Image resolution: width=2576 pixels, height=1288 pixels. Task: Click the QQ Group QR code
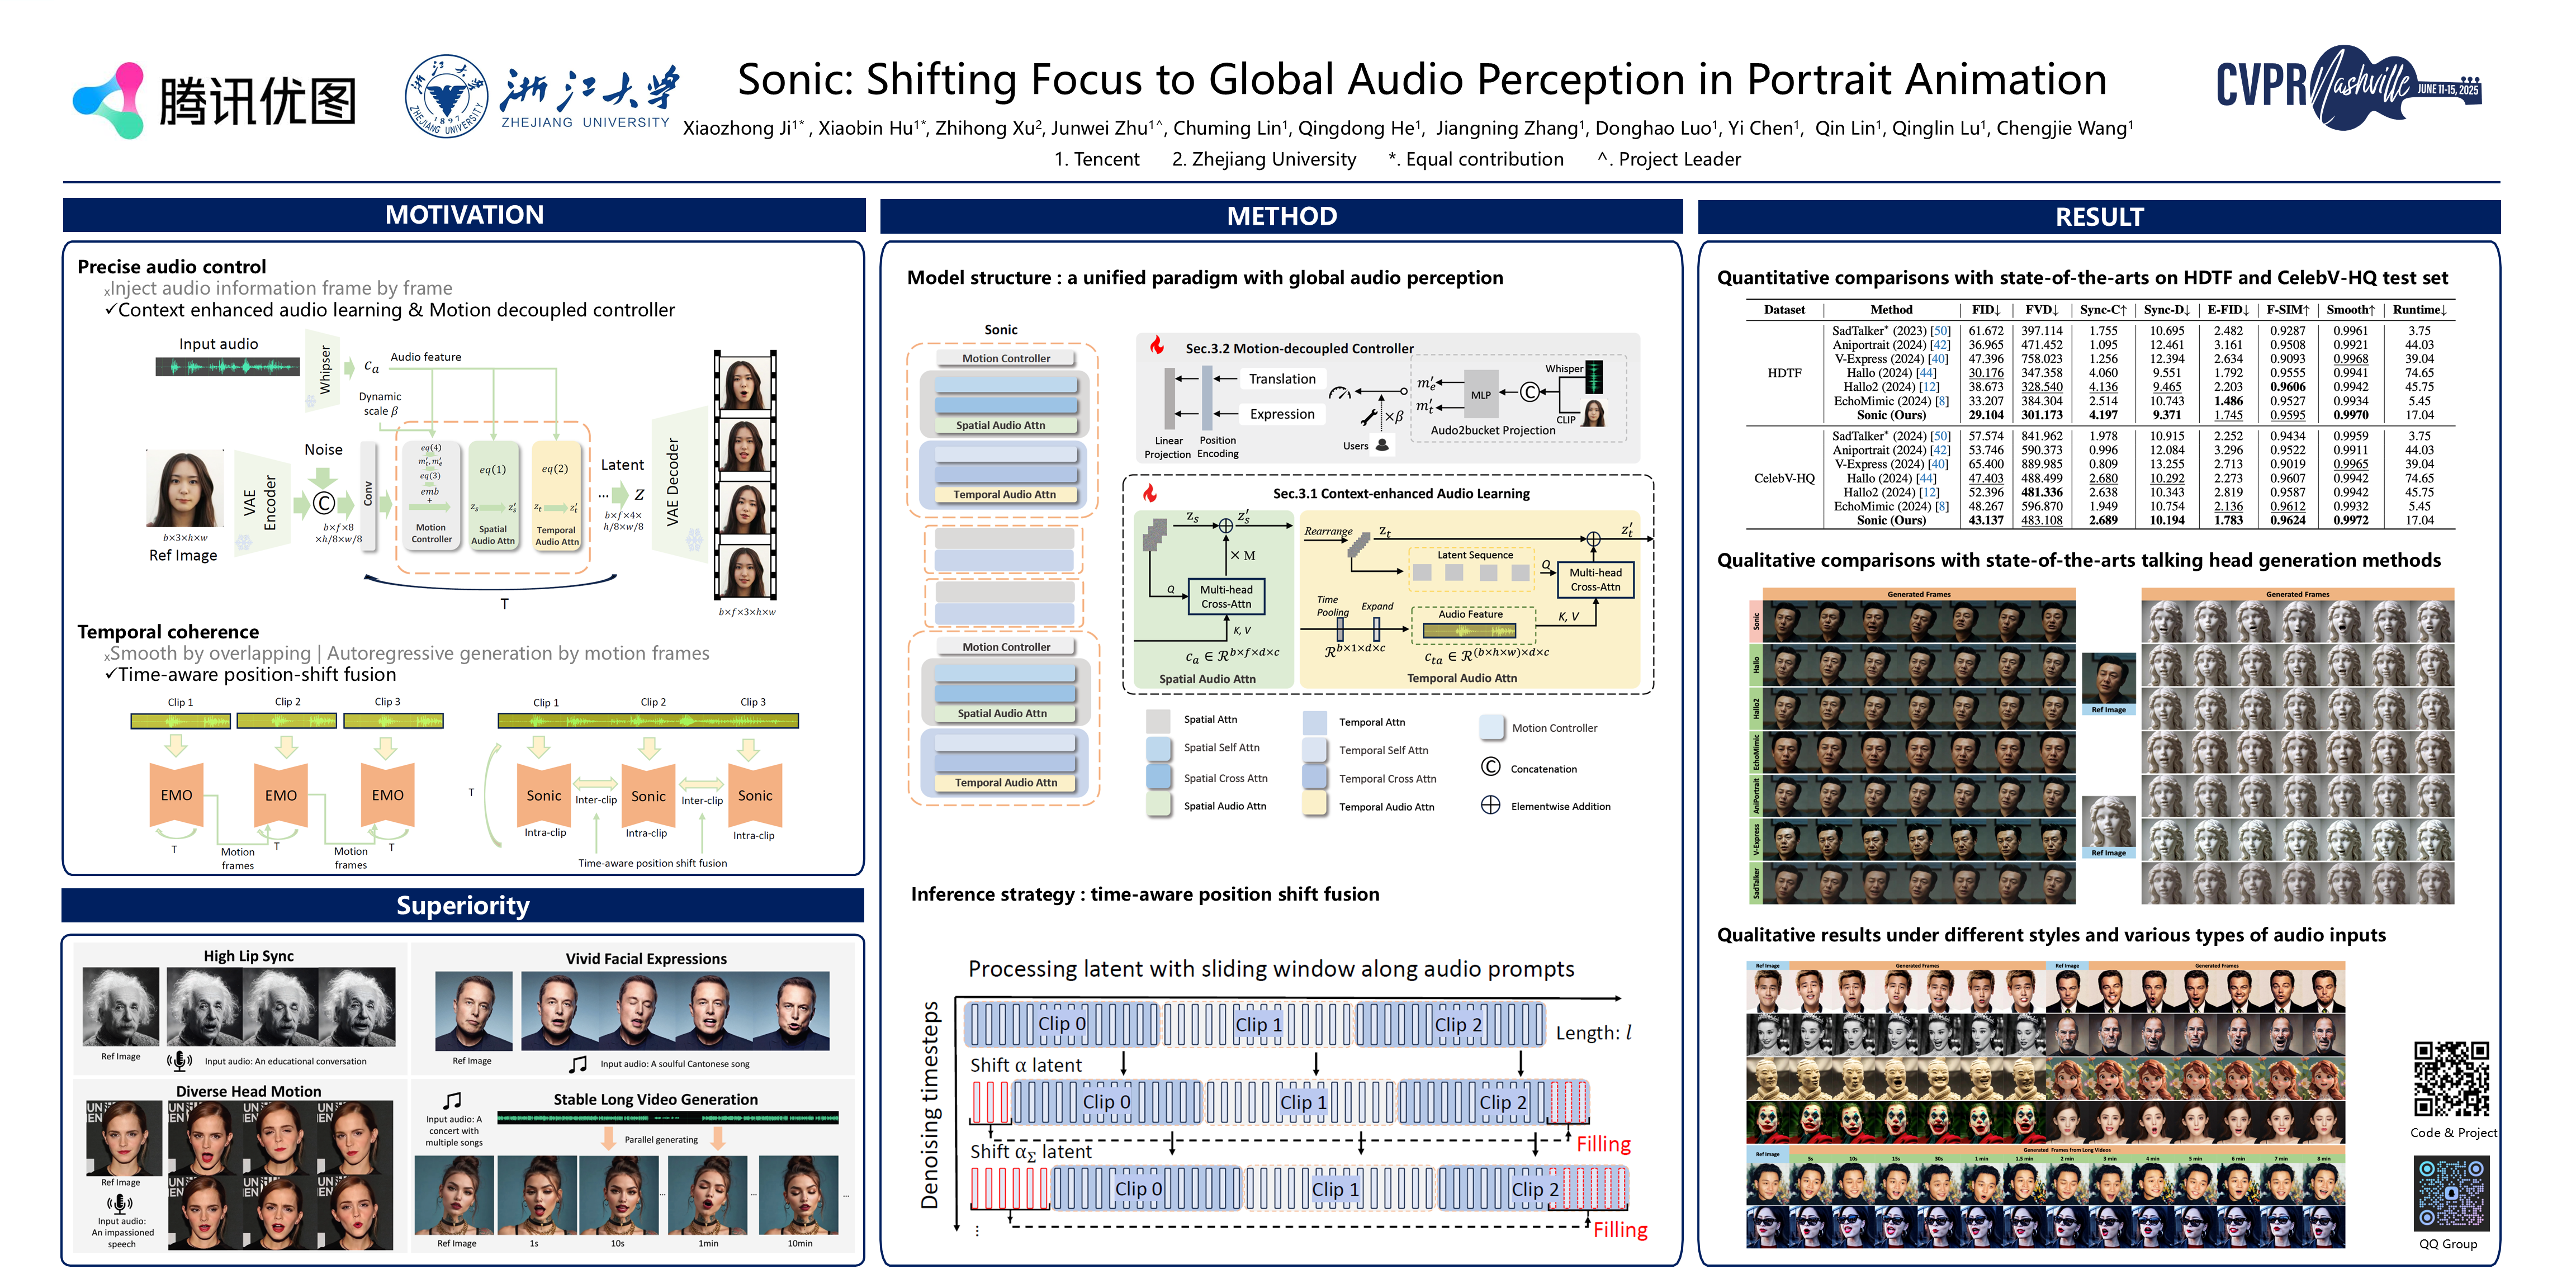[2451, 1193]
